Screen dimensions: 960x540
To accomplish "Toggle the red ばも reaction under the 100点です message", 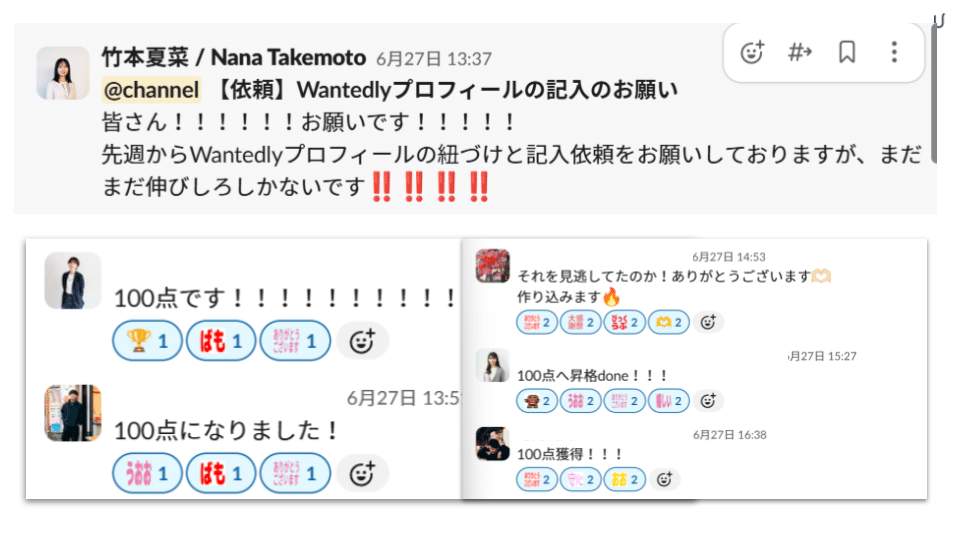I will [x=221, y=341].
